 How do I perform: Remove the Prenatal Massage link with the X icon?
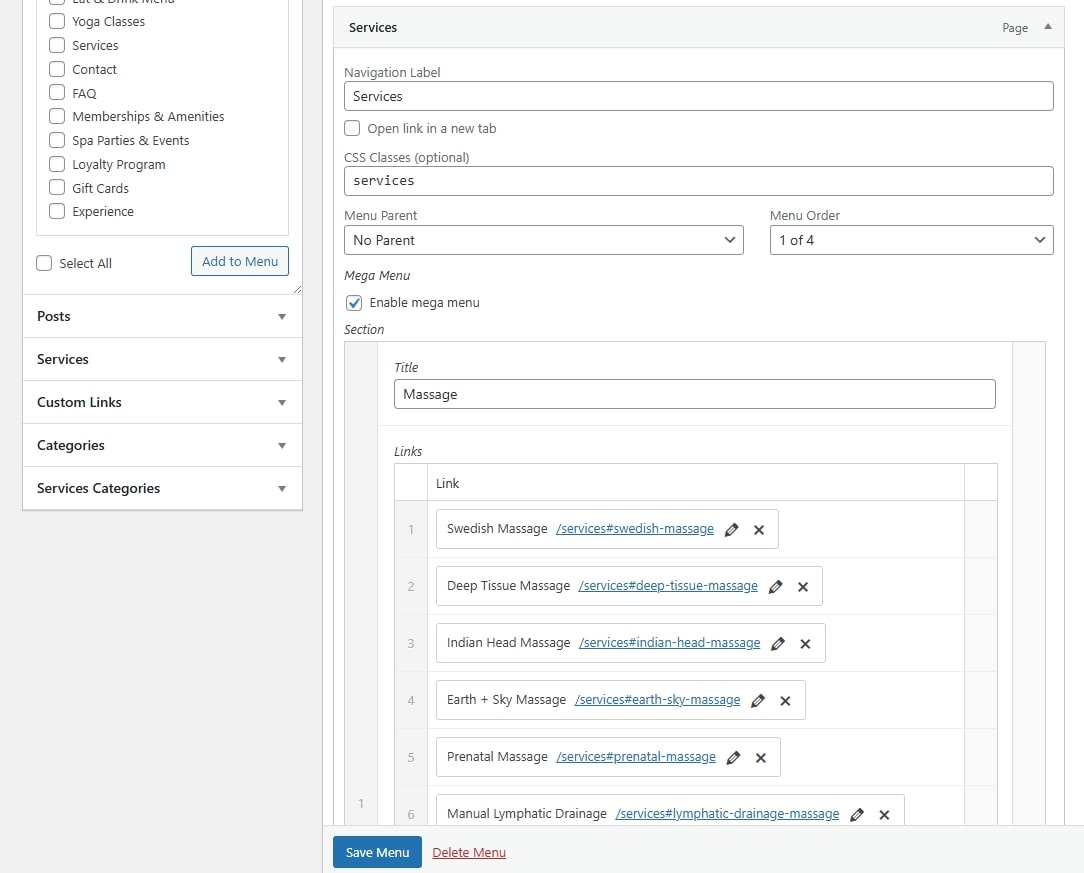point(760,758)
